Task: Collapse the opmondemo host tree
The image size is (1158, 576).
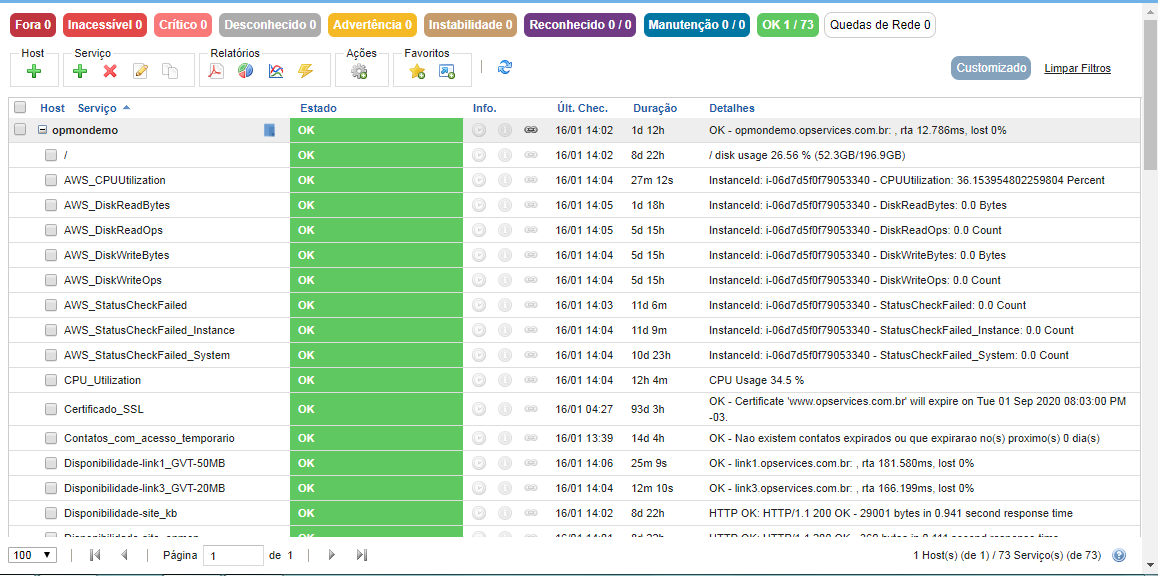Action: pos(42,130)
